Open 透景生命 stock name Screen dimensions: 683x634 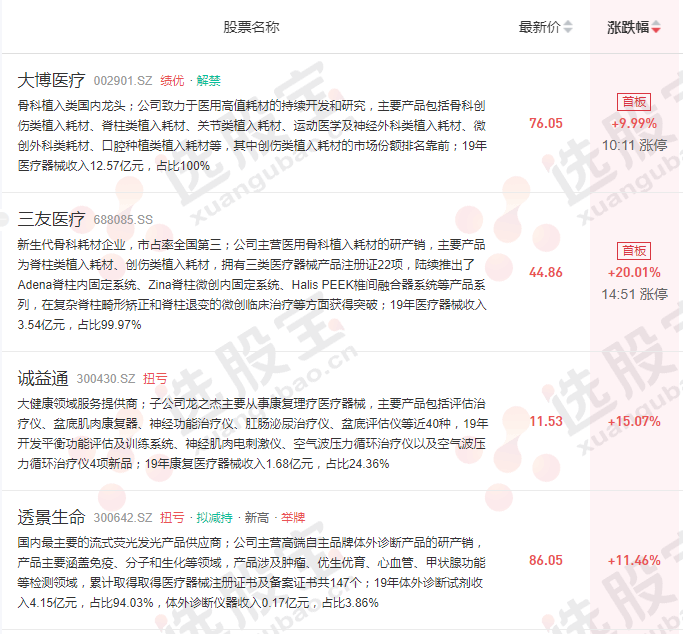51,517
